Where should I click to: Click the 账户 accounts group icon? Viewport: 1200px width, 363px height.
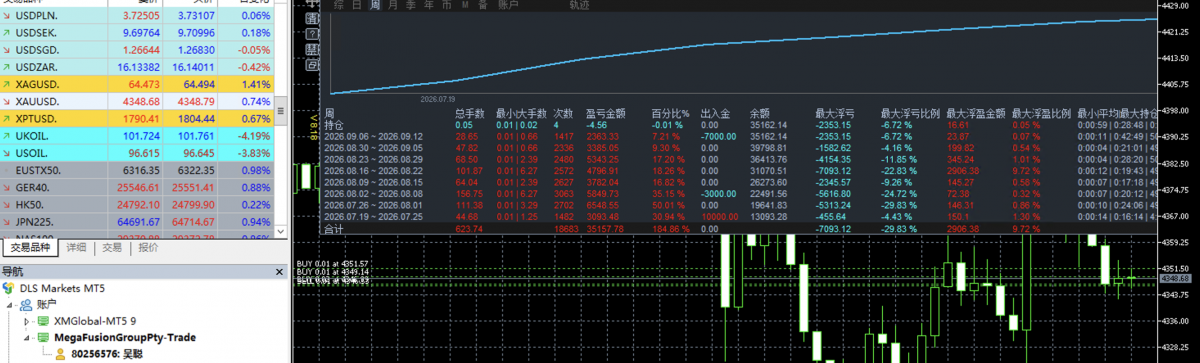click(x=26, y=304)
